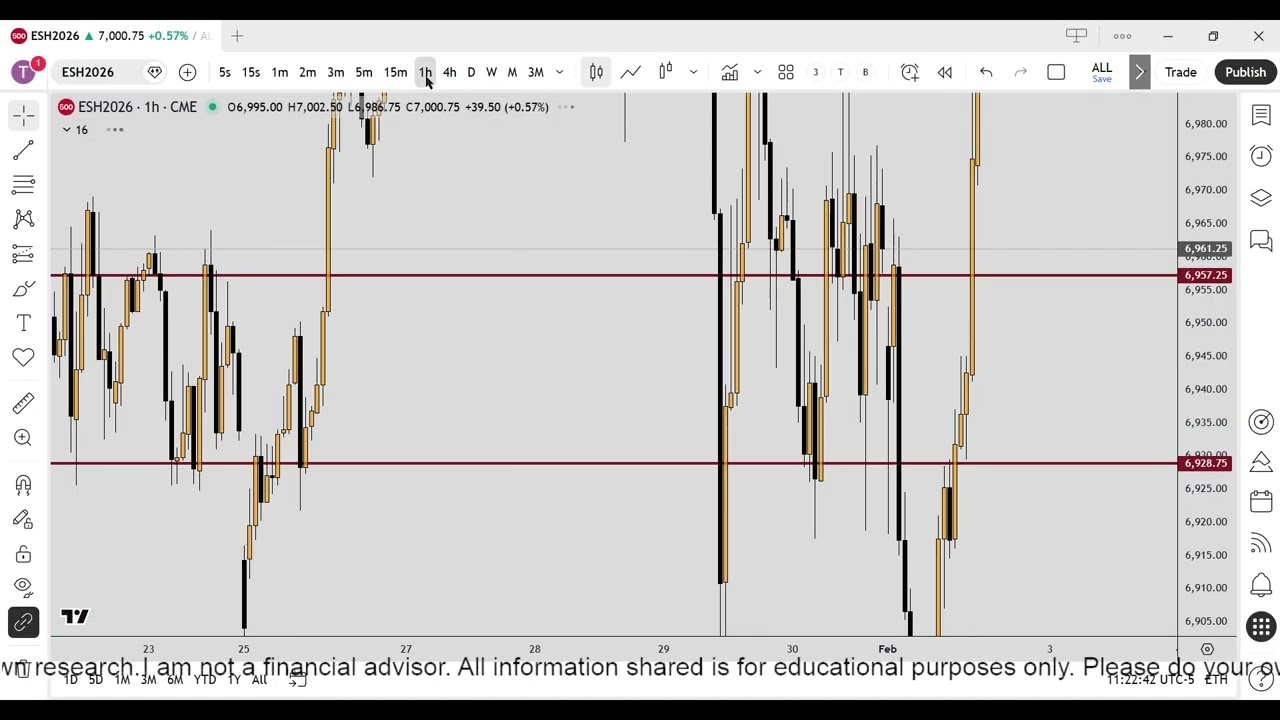Image resolution: width=1280 pixels, height=720 pixels.
Task: Click the 6,957.25 horizontal line price label
Action: pos(1205,275)
